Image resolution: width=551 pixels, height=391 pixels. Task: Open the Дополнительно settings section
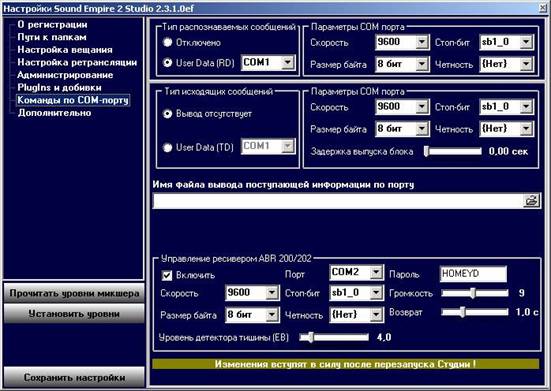point(54,113)
